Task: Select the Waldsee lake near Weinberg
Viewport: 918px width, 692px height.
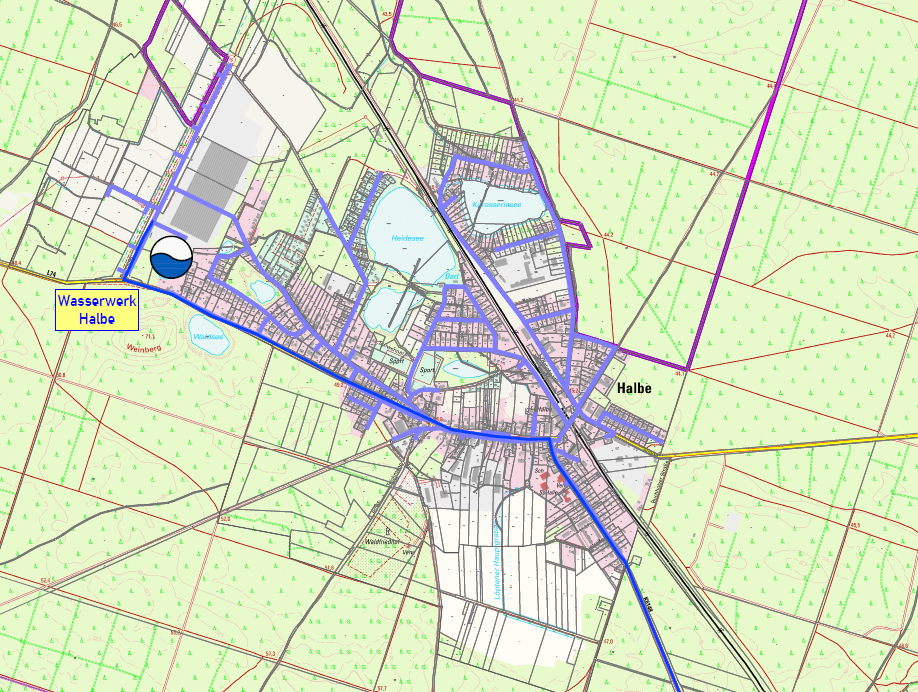Action: 209,334
